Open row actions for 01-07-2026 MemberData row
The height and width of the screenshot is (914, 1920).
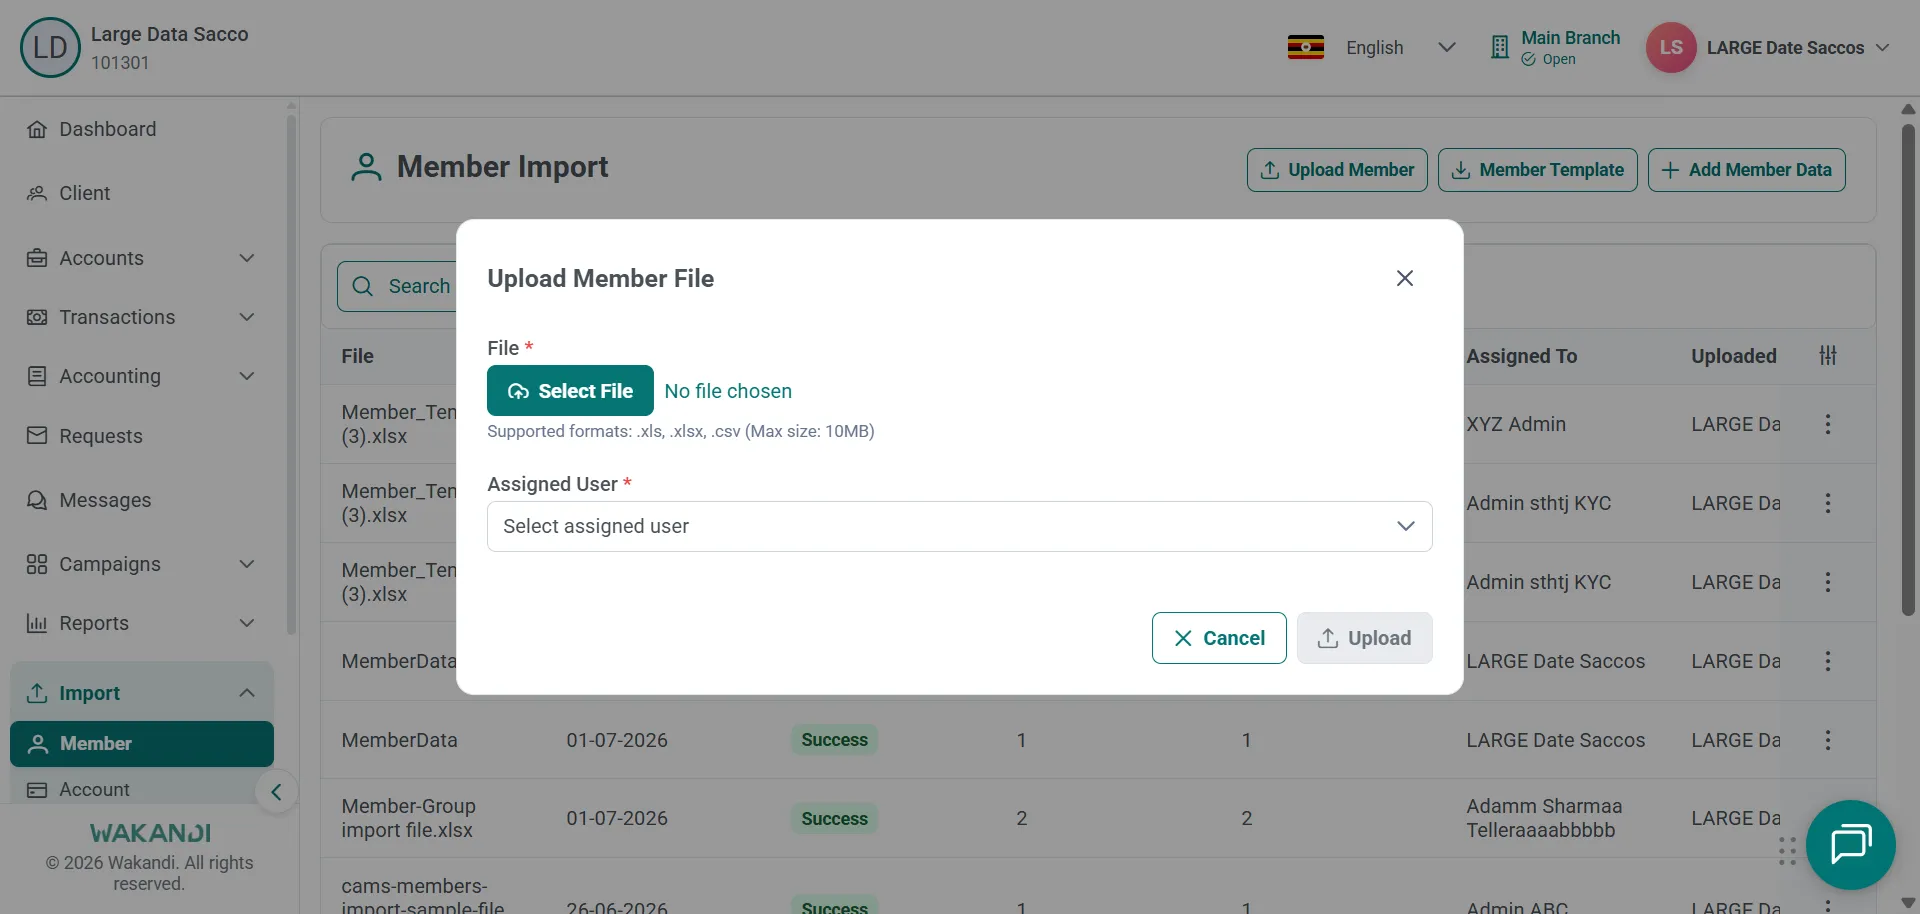pos(1828,740)
